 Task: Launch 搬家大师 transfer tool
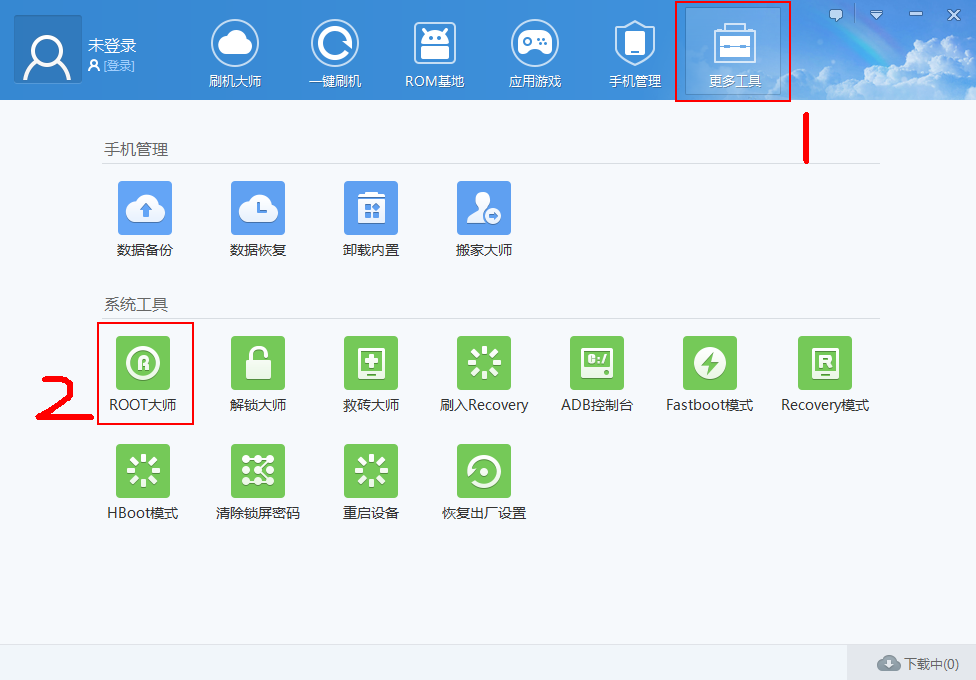[484, 208]
